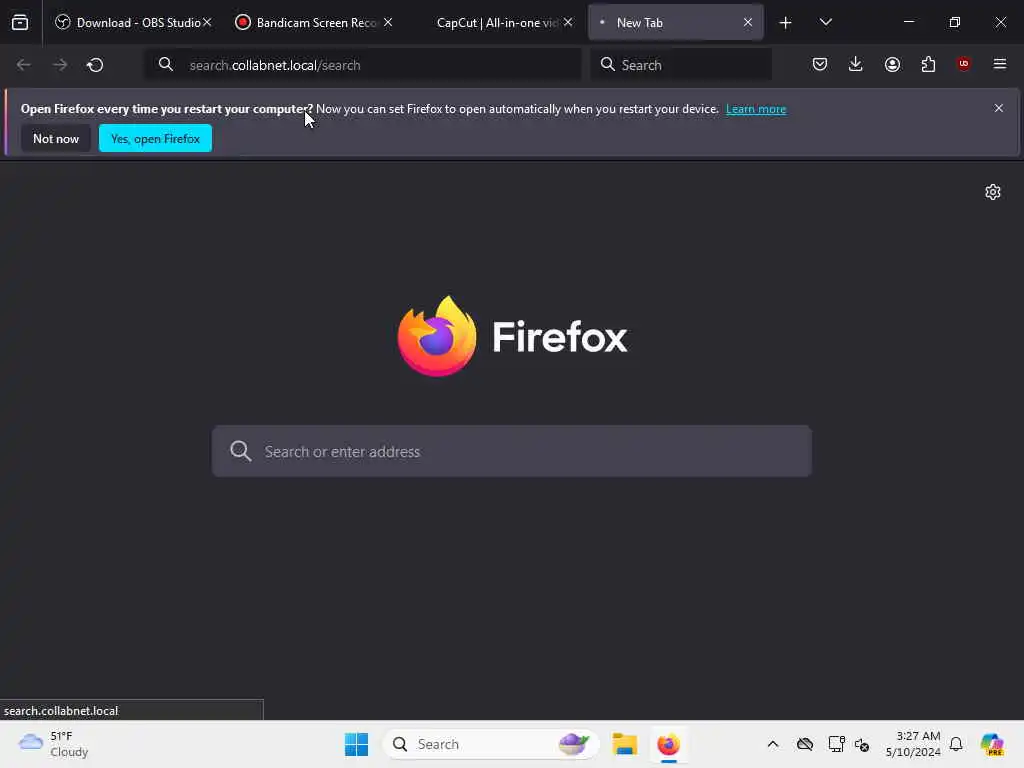Open the Windows Start button
Image resolution: width=1024 pixels, height=768 pixels.
point(356,744)
